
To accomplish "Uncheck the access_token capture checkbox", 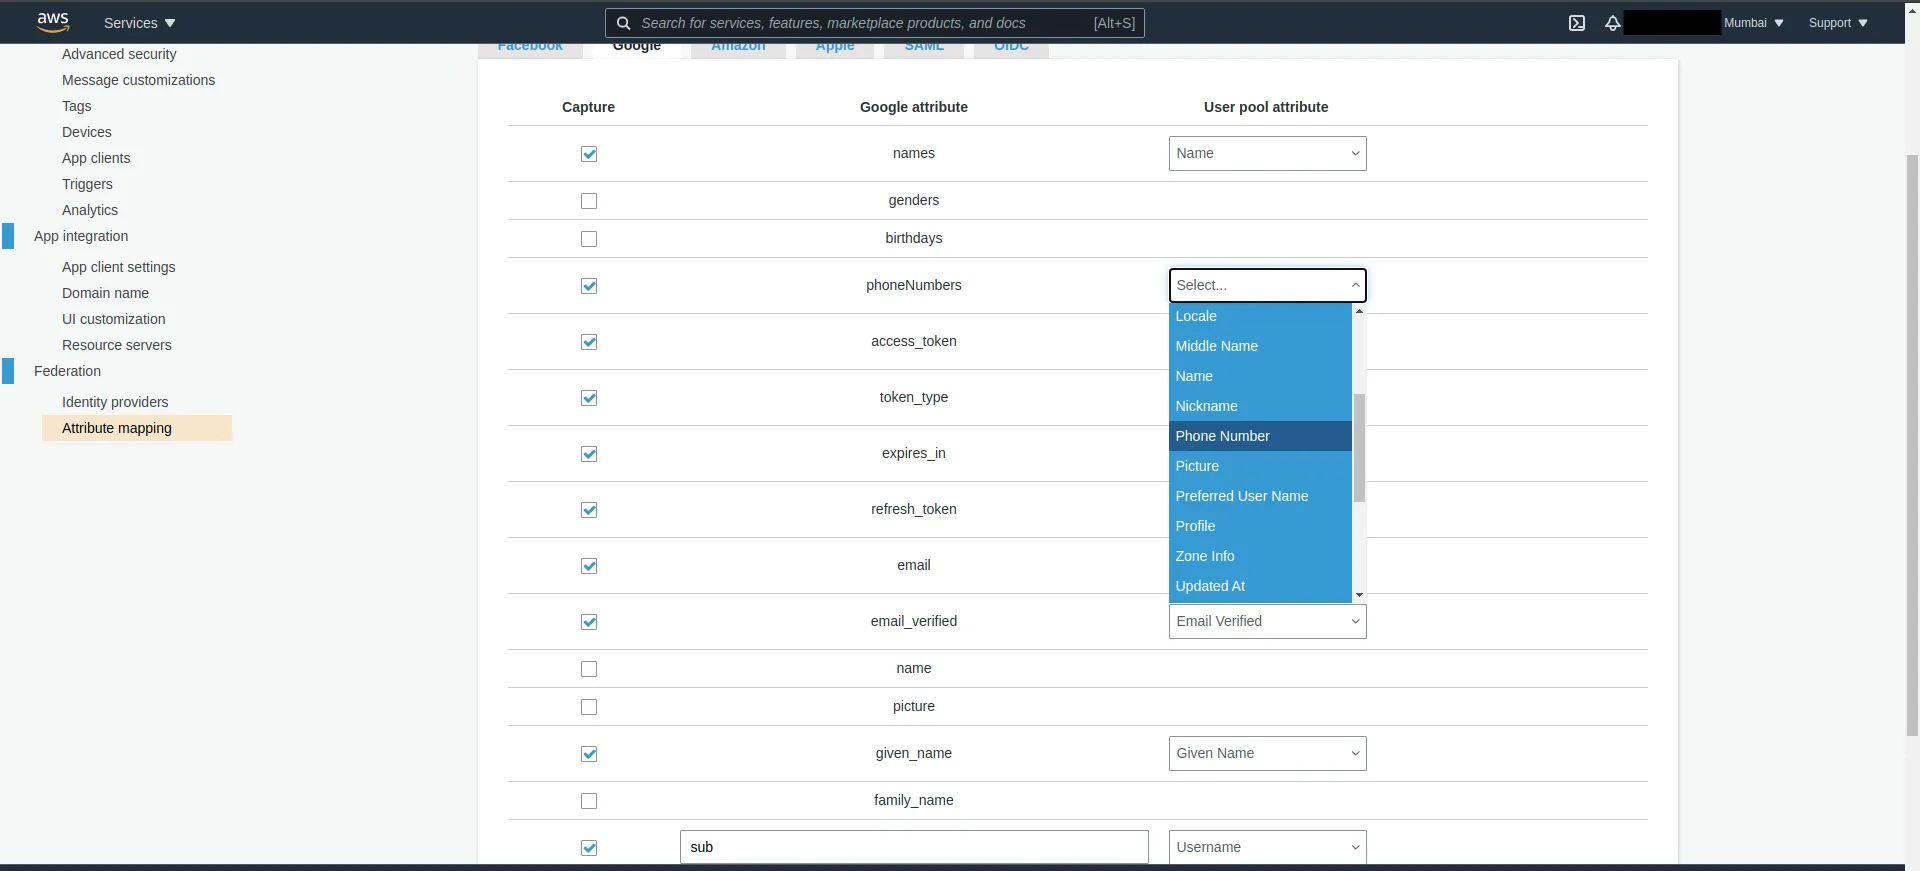I will coord(589,342).
